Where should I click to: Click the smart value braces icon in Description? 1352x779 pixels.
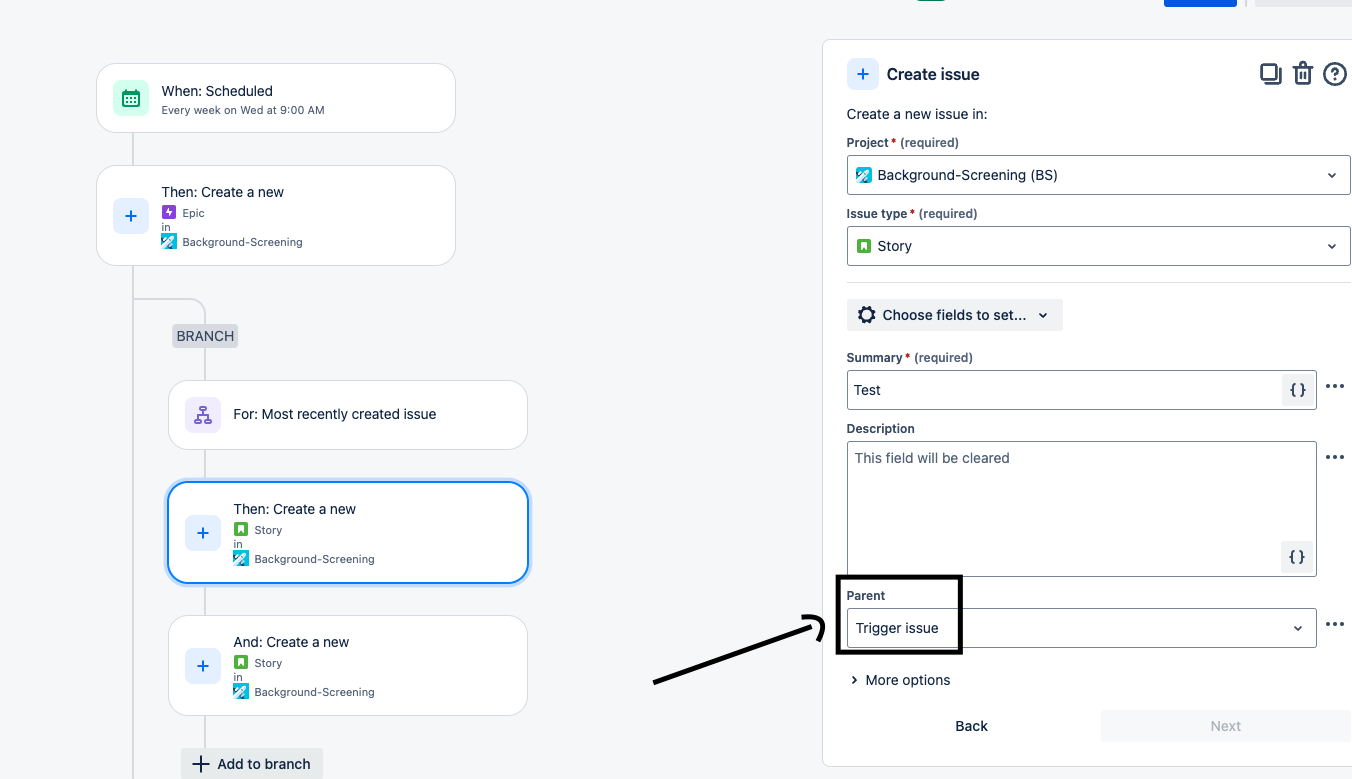click(1297, 557)
